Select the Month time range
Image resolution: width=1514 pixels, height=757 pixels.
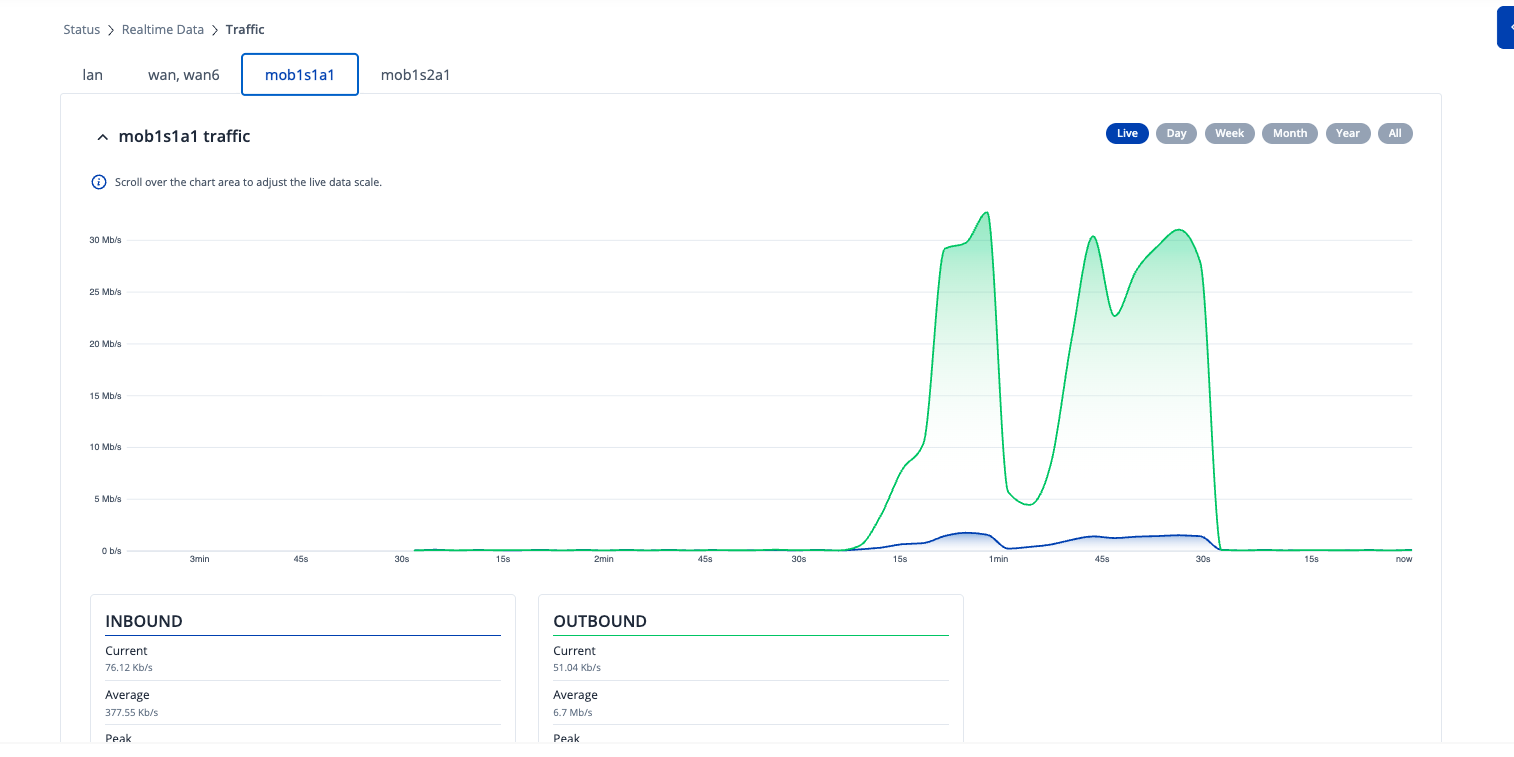point(1290,134)
